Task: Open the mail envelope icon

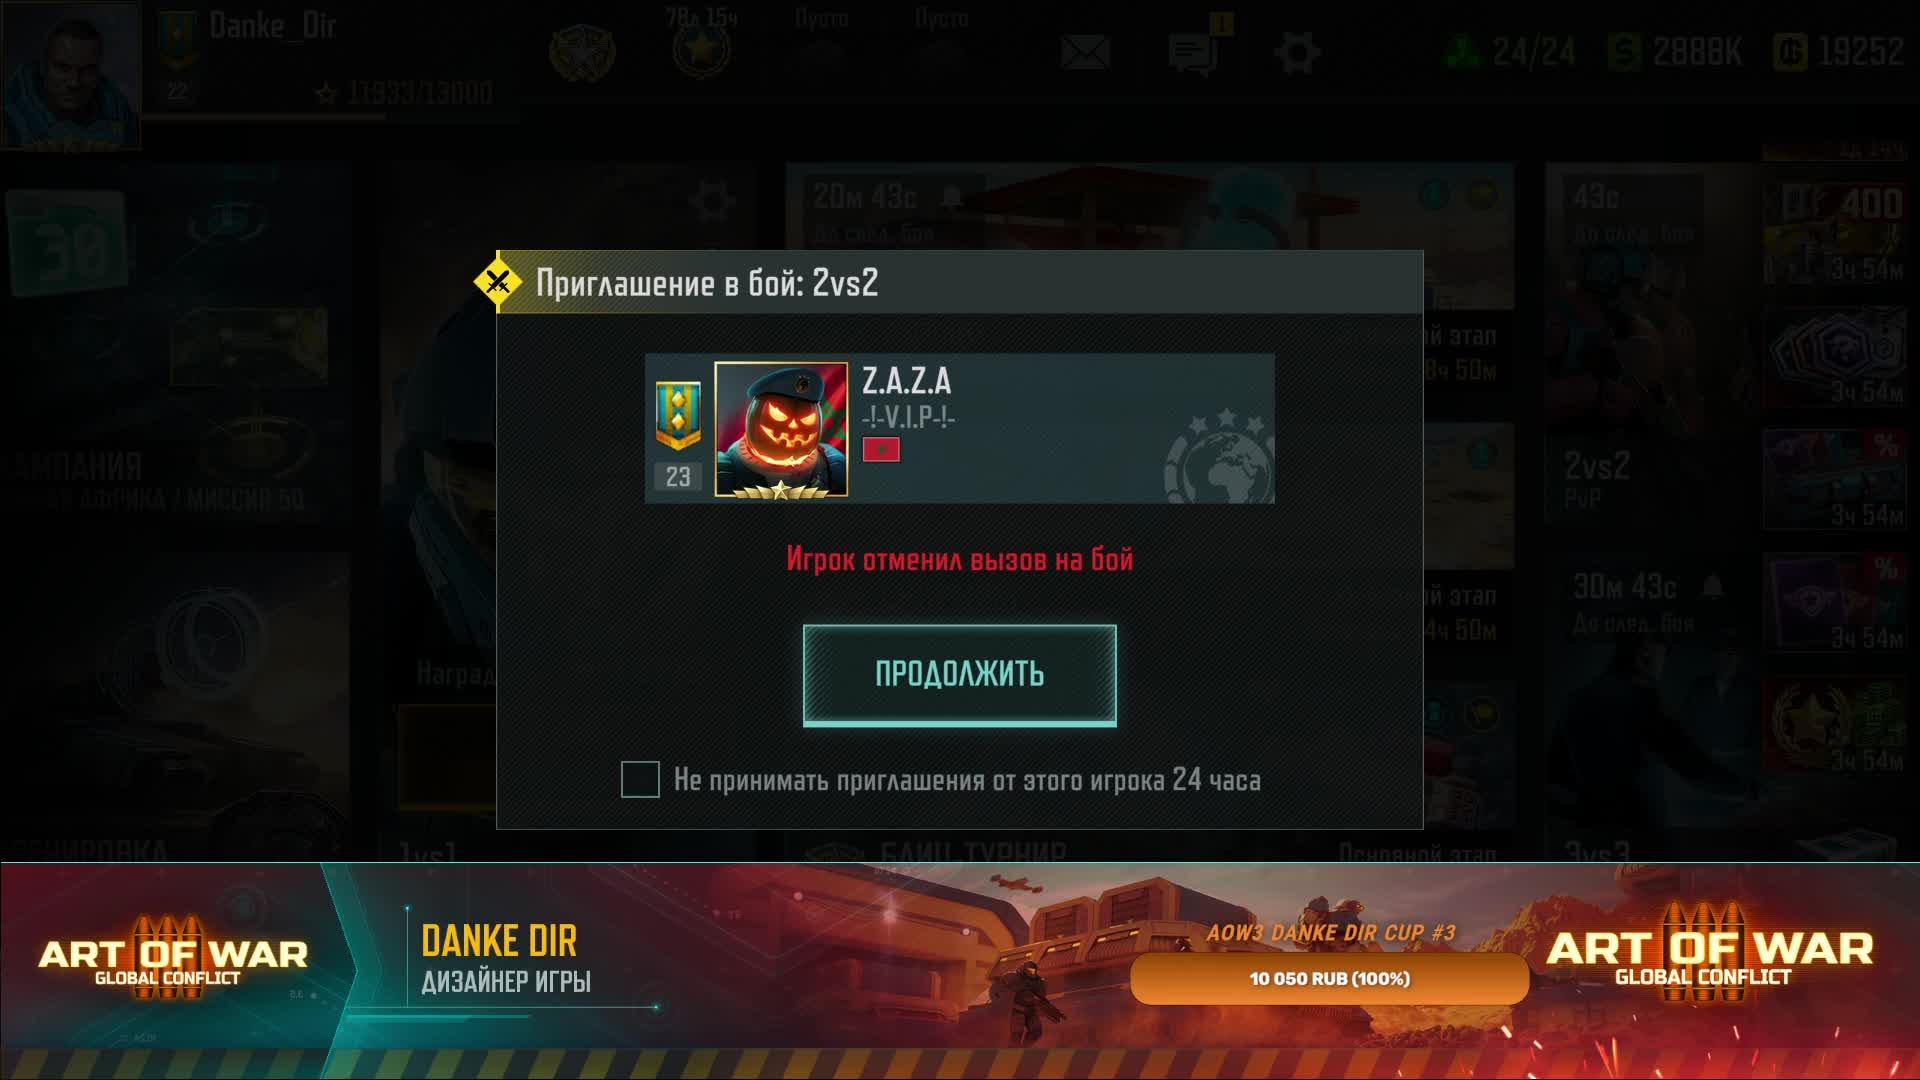Action: click(x=1085, y=52)
